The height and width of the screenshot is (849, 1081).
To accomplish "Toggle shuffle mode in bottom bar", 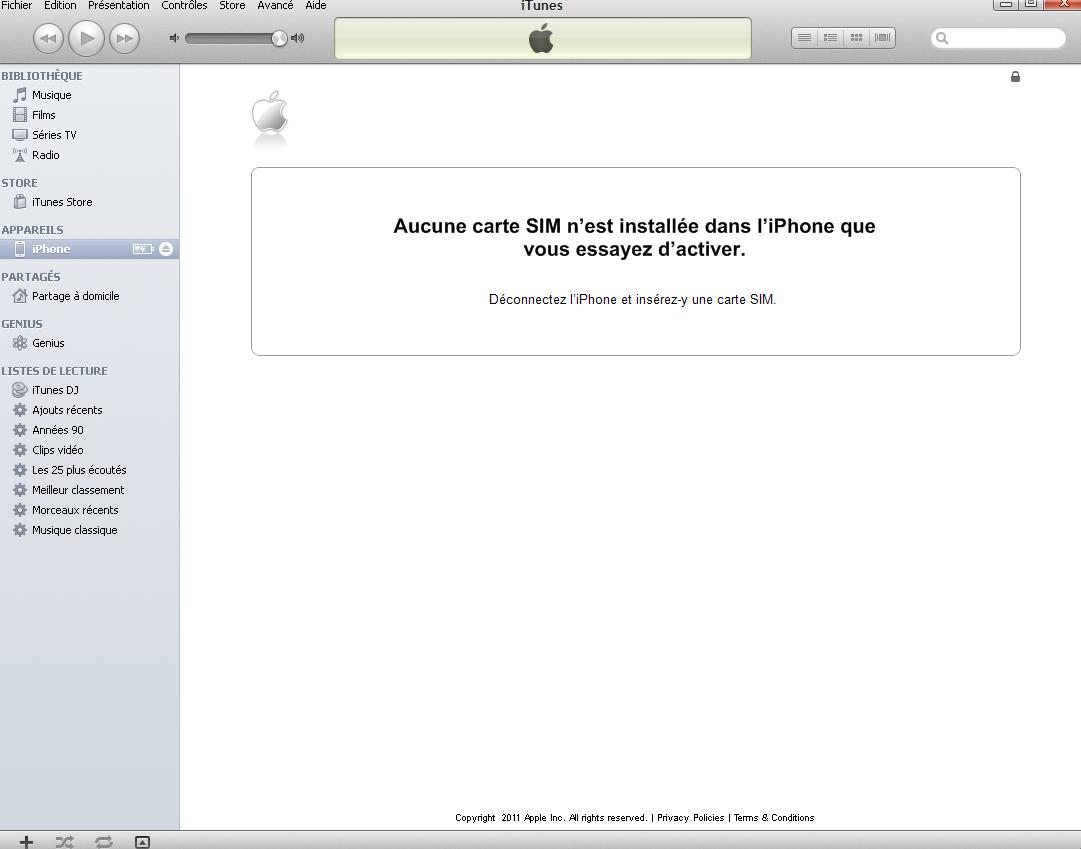I will (x=65, y=841).
